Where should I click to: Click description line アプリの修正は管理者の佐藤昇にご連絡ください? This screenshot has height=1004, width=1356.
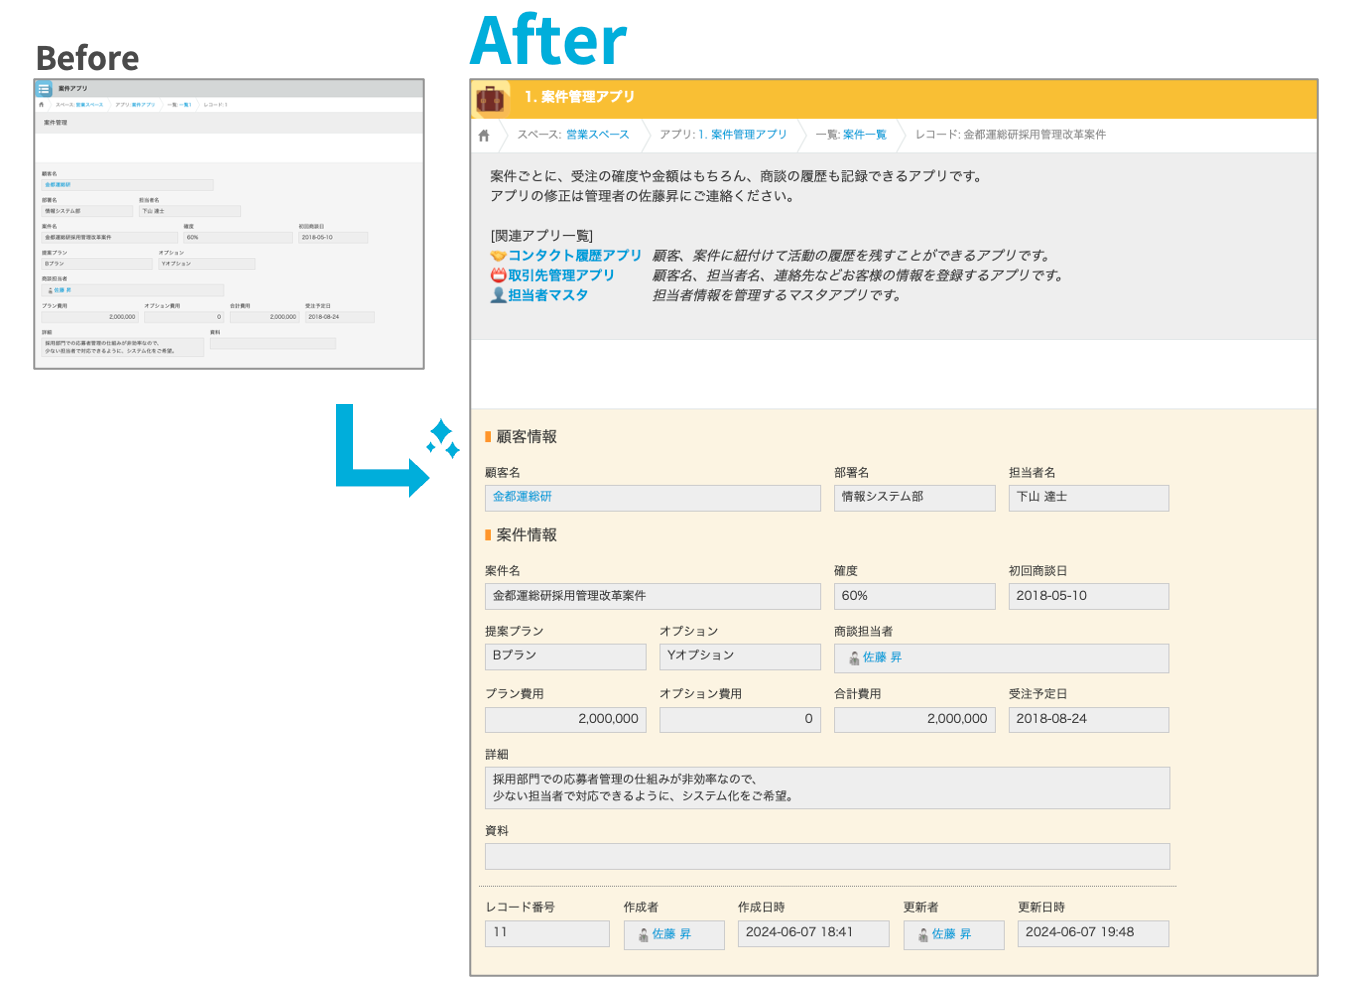[x=642, y=196]
